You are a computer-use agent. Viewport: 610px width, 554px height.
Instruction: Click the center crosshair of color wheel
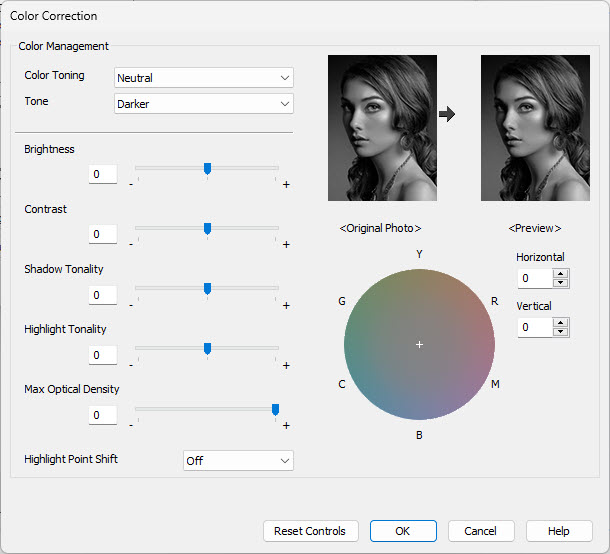tap(419, 344)
